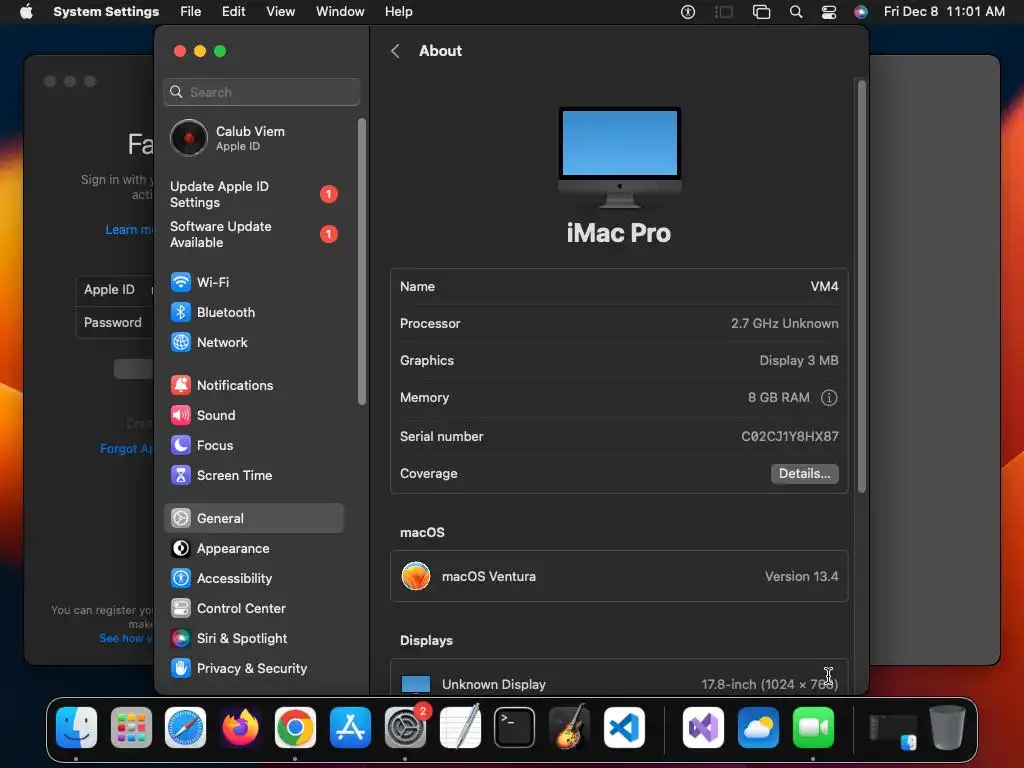
Task: Open TextEdit from the Dock
Action: pyautogui.click(x=460, y=728)
